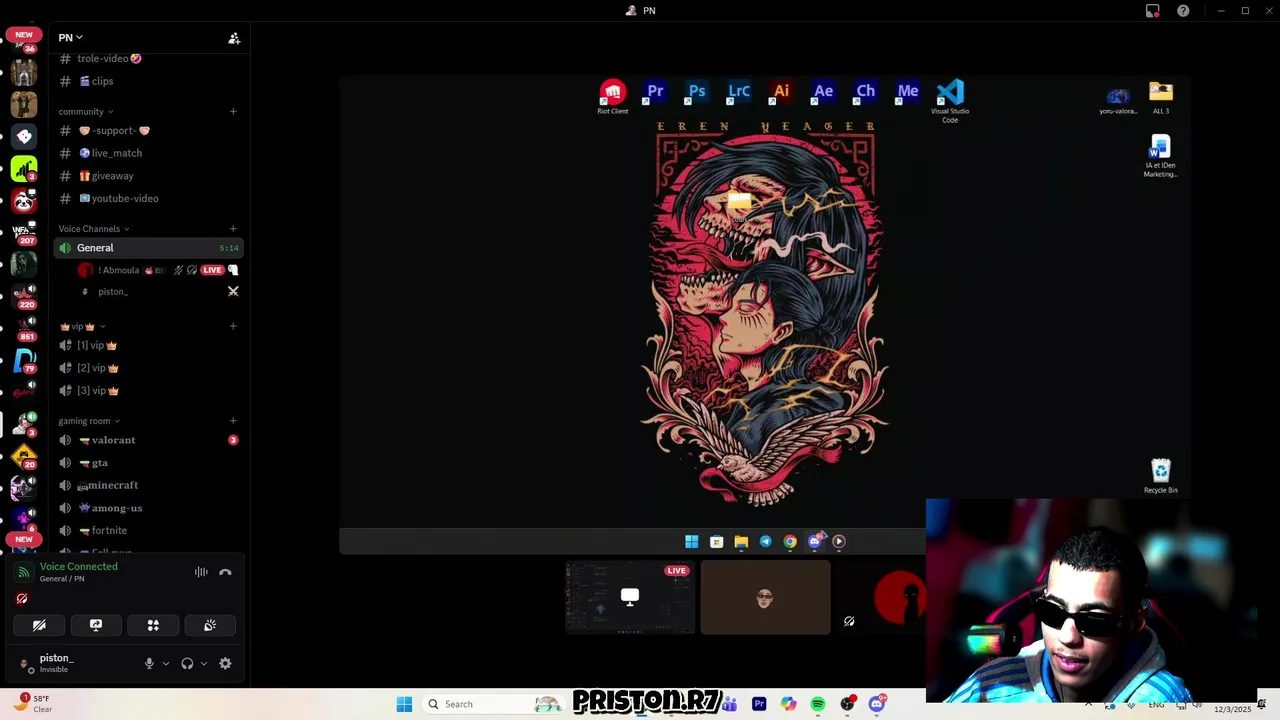
Task: Click After Effects icon in shared stream
Action: click(823, 92)
